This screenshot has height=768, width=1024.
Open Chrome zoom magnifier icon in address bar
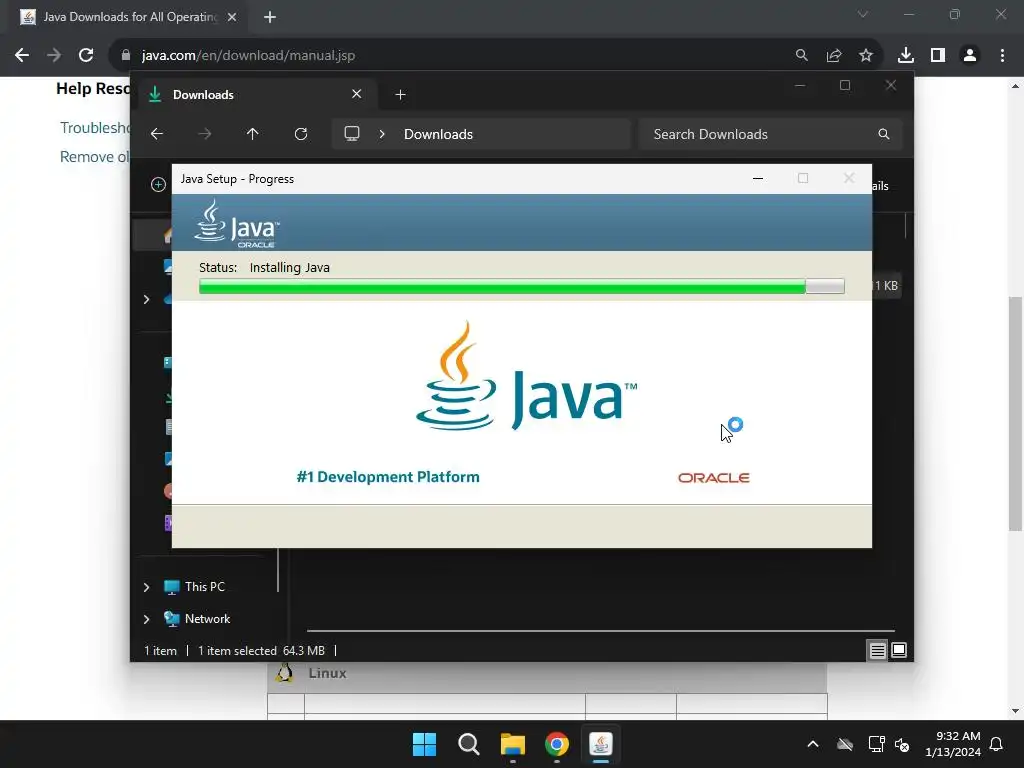click(x=801, y=56)
